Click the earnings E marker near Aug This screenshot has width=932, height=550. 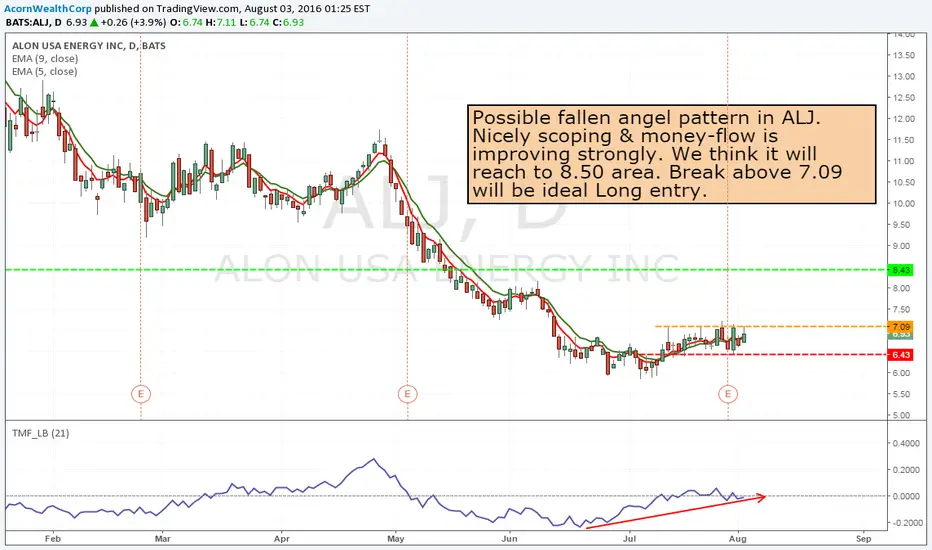tap(728, 394)
